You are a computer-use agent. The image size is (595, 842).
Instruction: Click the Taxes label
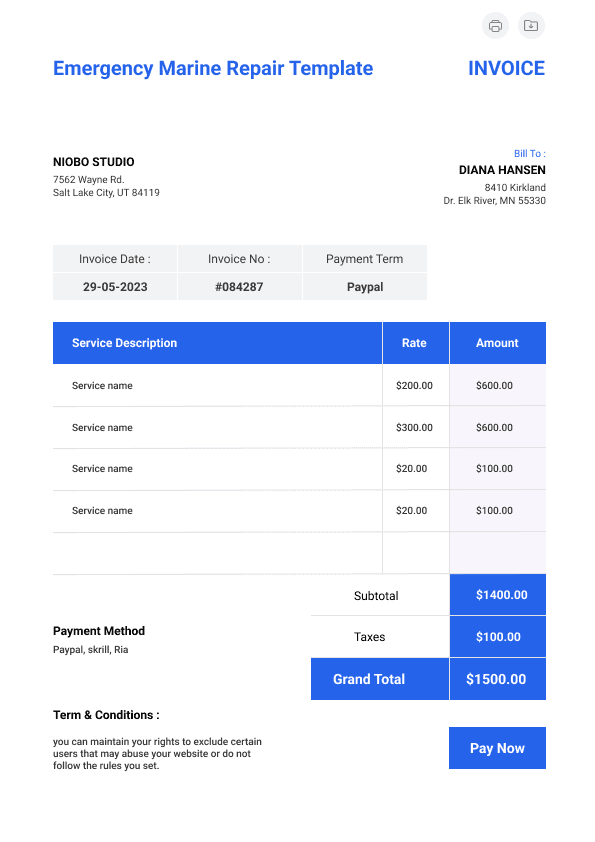click(369, 637)
